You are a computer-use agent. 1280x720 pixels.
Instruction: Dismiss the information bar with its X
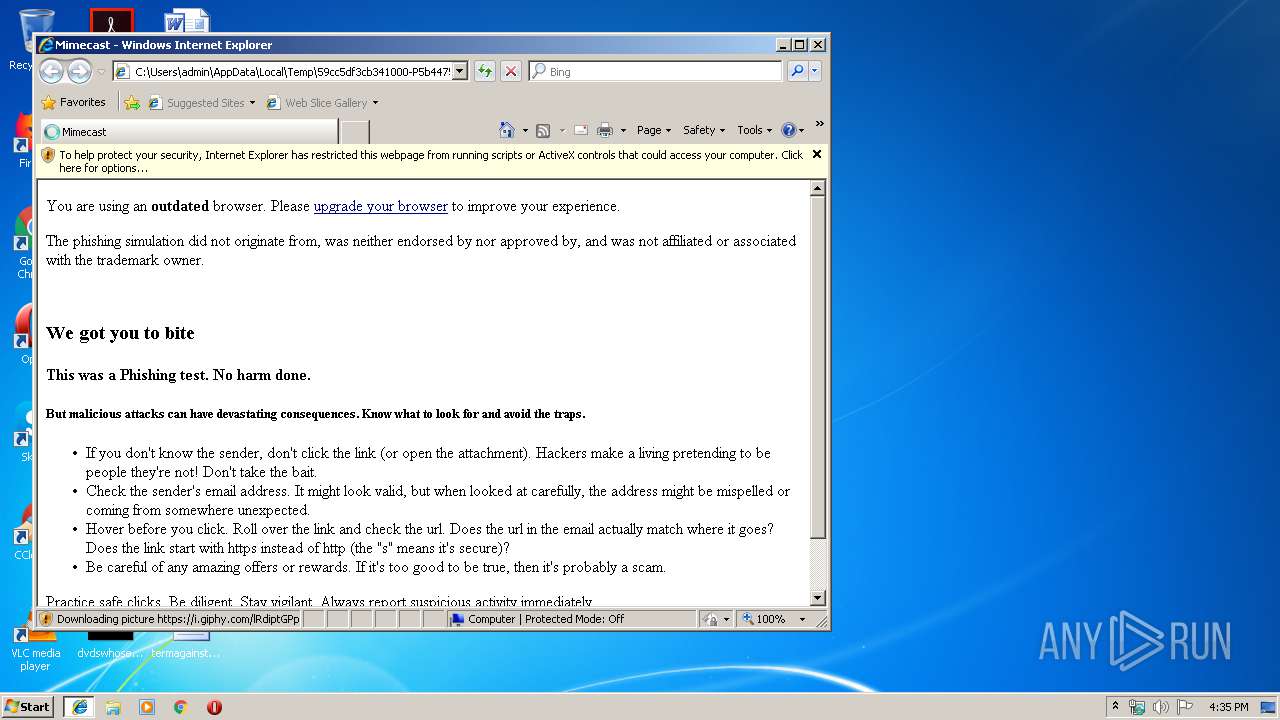tap(817, 154)
